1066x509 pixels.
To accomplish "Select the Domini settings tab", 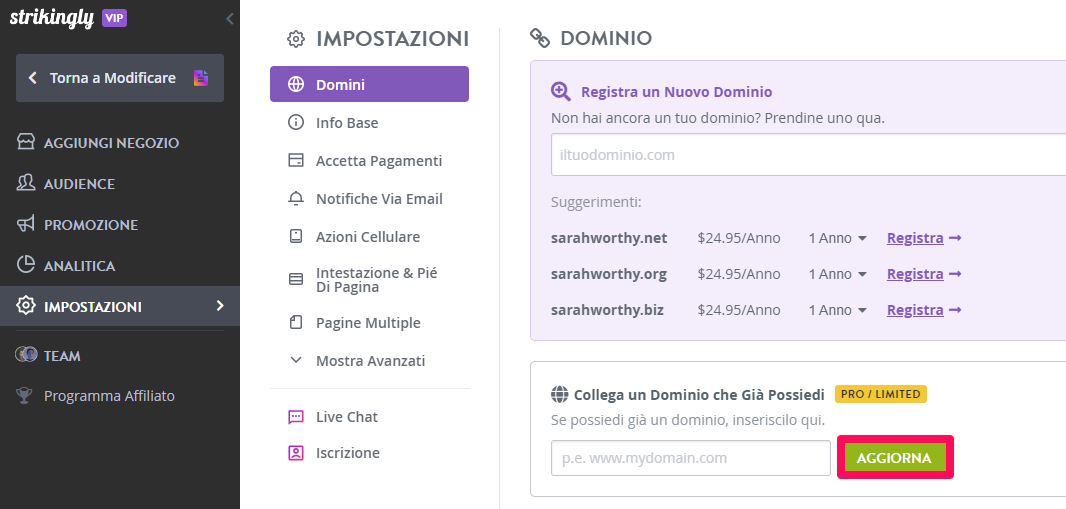I will tap(369, 84).
